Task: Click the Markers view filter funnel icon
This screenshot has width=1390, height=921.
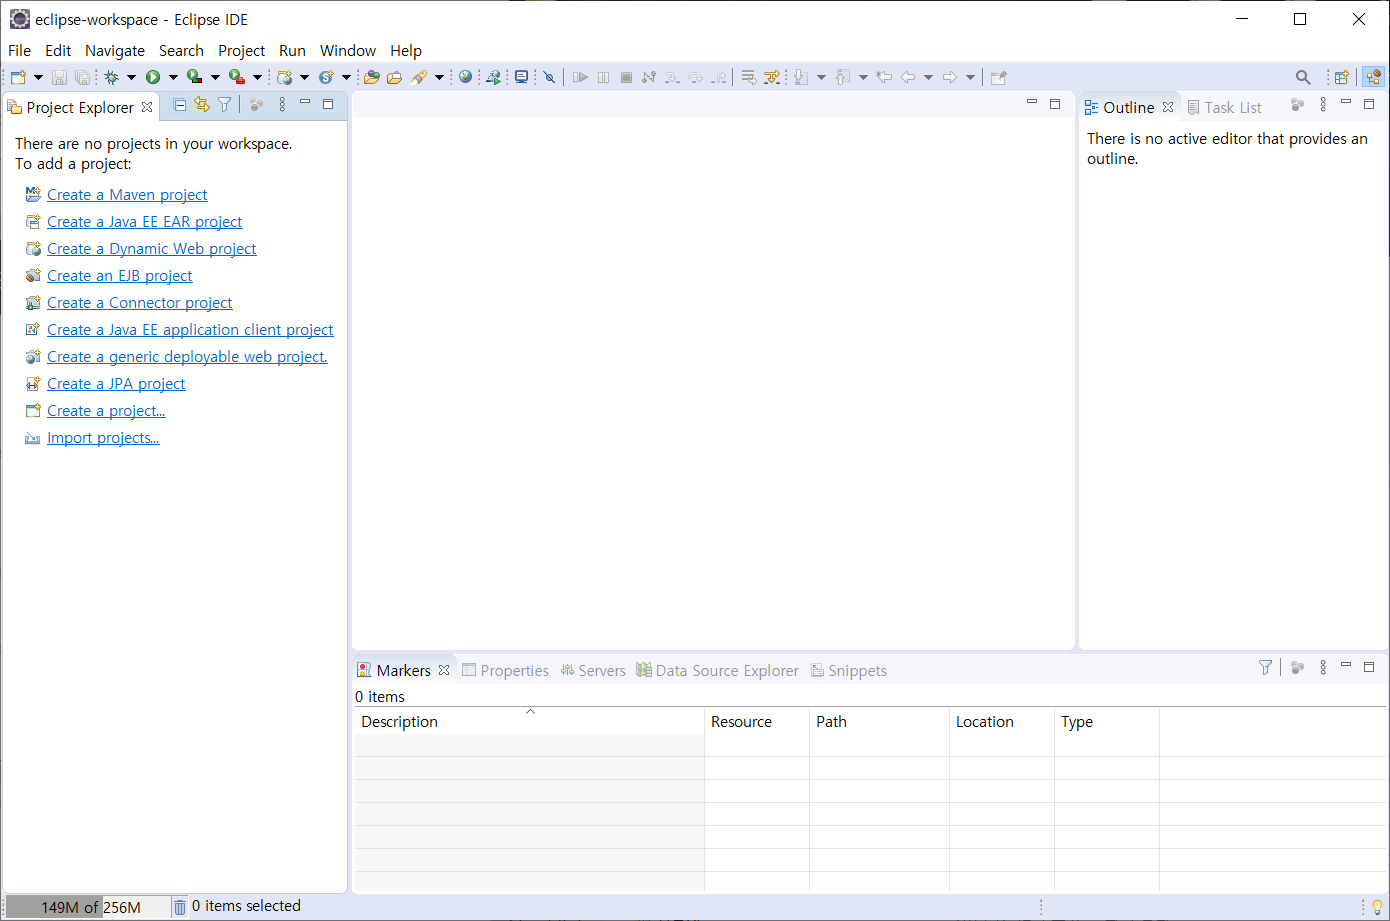Action: pyautogui.click(x=1265, y=667)
